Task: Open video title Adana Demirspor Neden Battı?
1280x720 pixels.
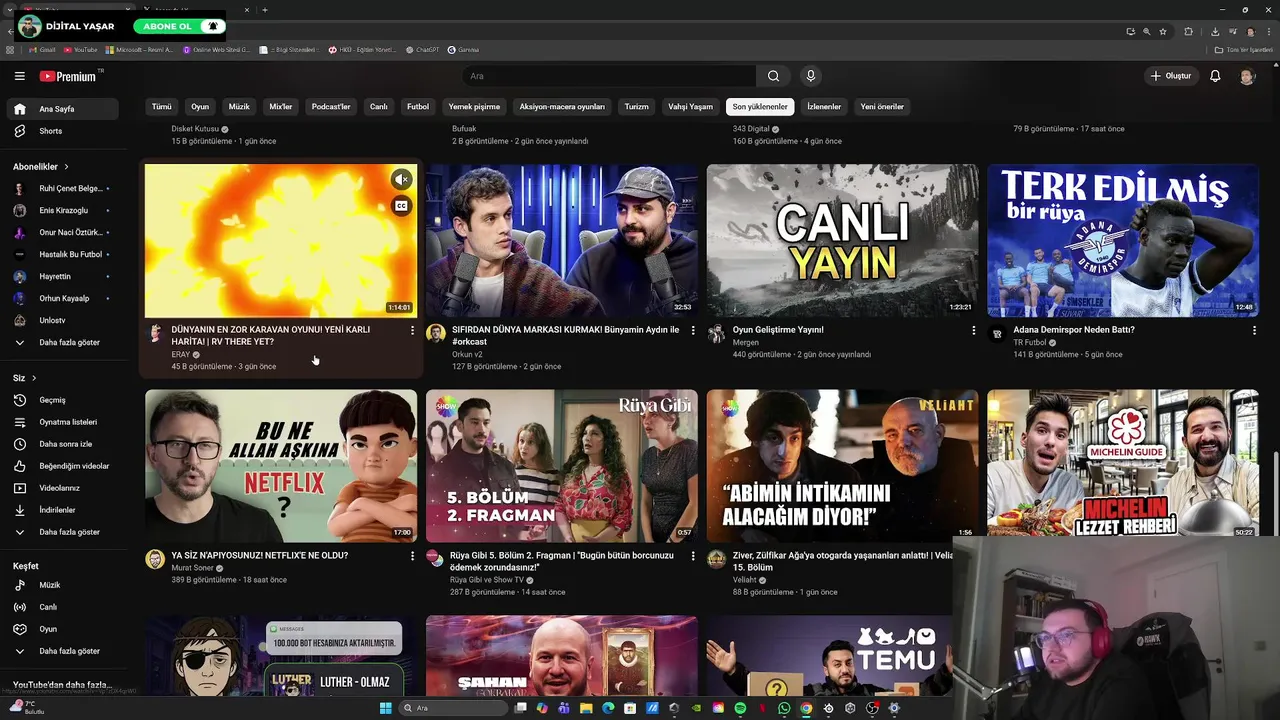Action: pyautogui.click(x=1074, y=330)
